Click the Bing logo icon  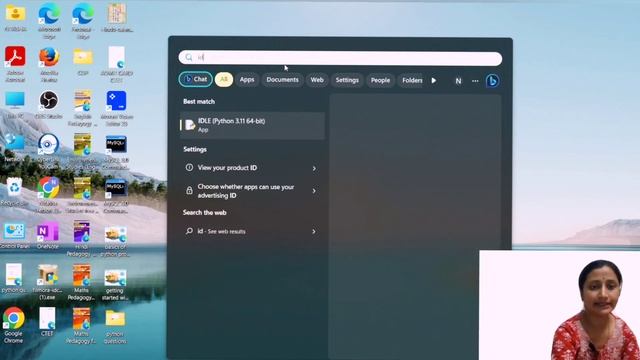pos(492,81)
